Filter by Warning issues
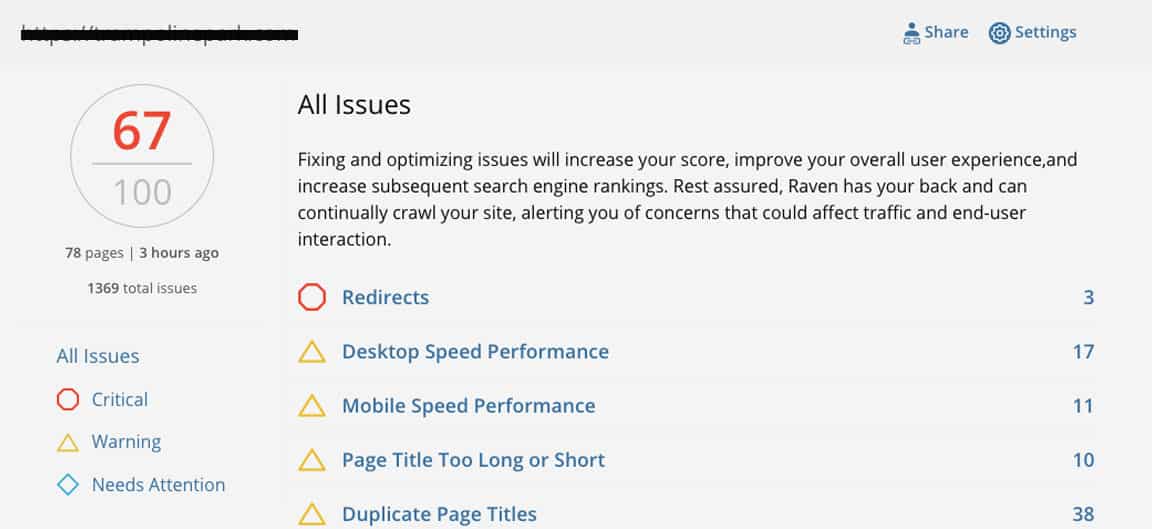Viewport: 1152px width, 529px height. point(126,442)
